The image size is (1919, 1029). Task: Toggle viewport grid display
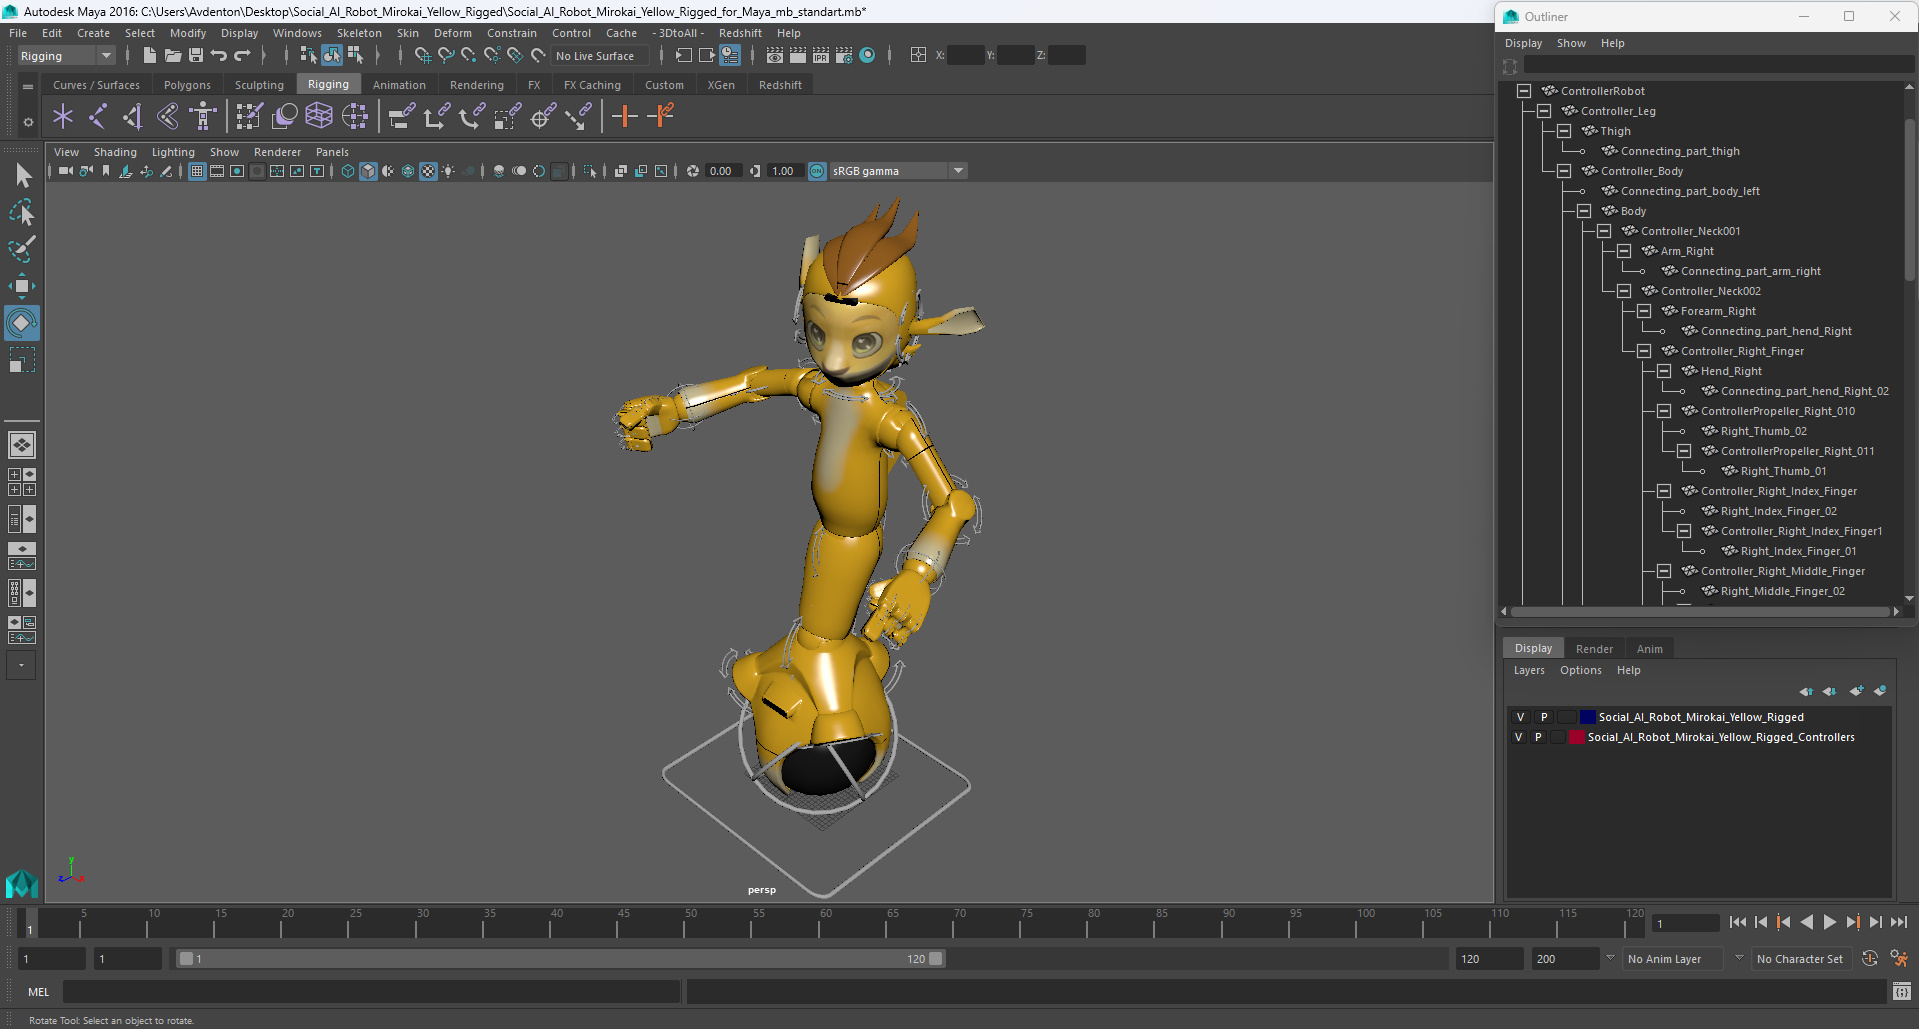point(197,171)
